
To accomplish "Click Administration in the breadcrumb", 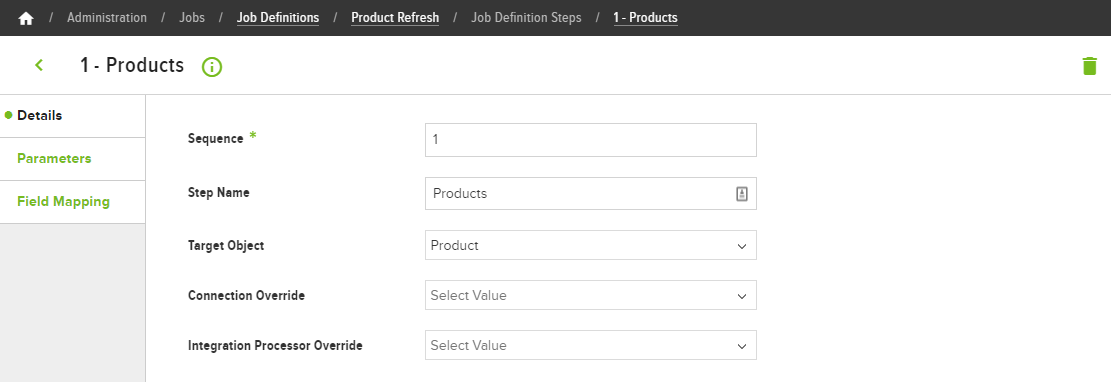I will pyautogui.click(x=107, y=18).
